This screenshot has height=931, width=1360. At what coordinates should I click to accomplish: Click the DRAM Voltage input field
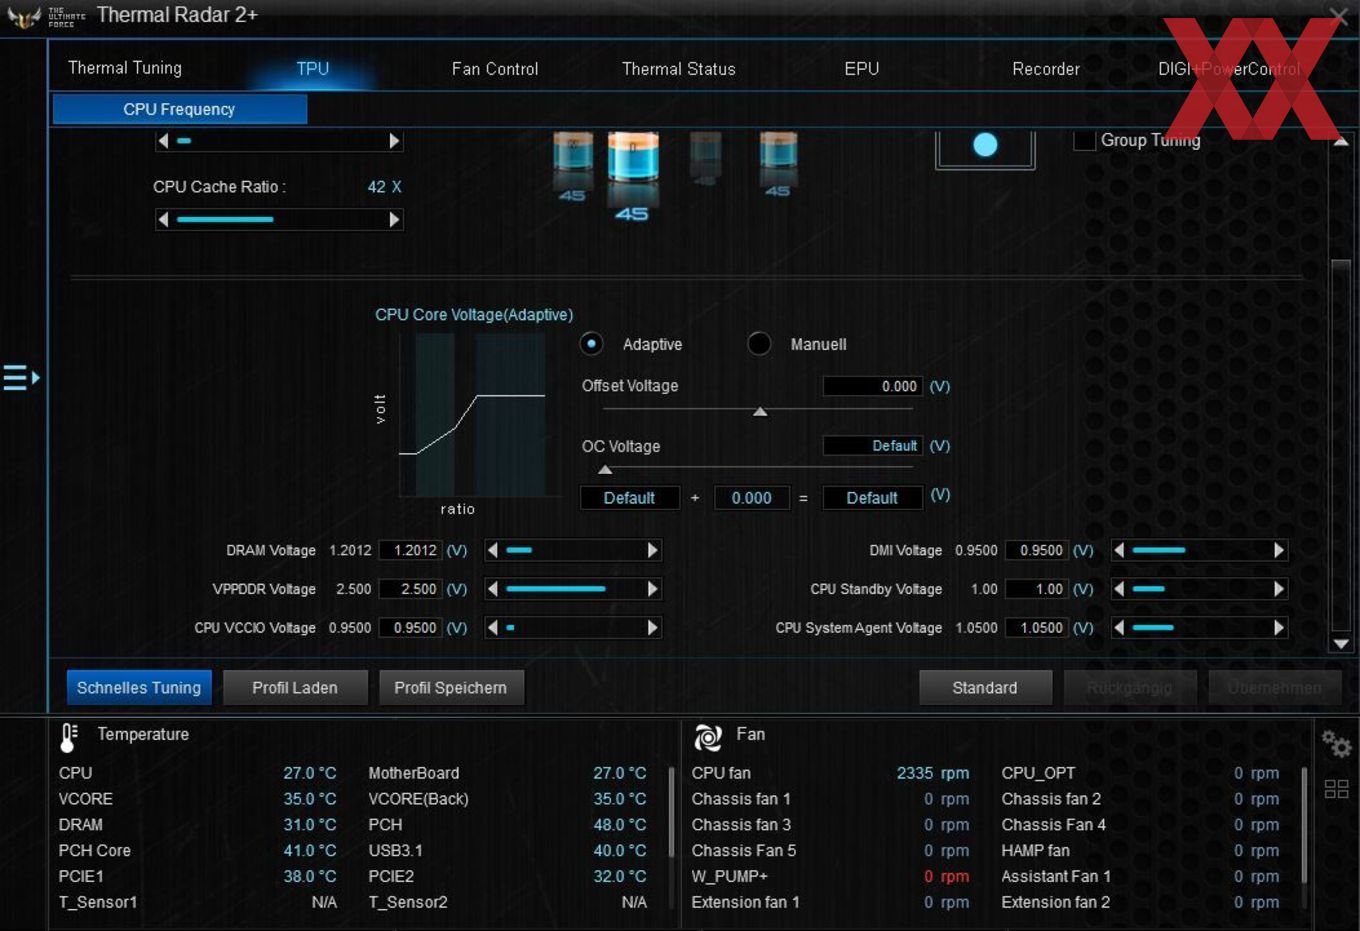tap(411, 550)
